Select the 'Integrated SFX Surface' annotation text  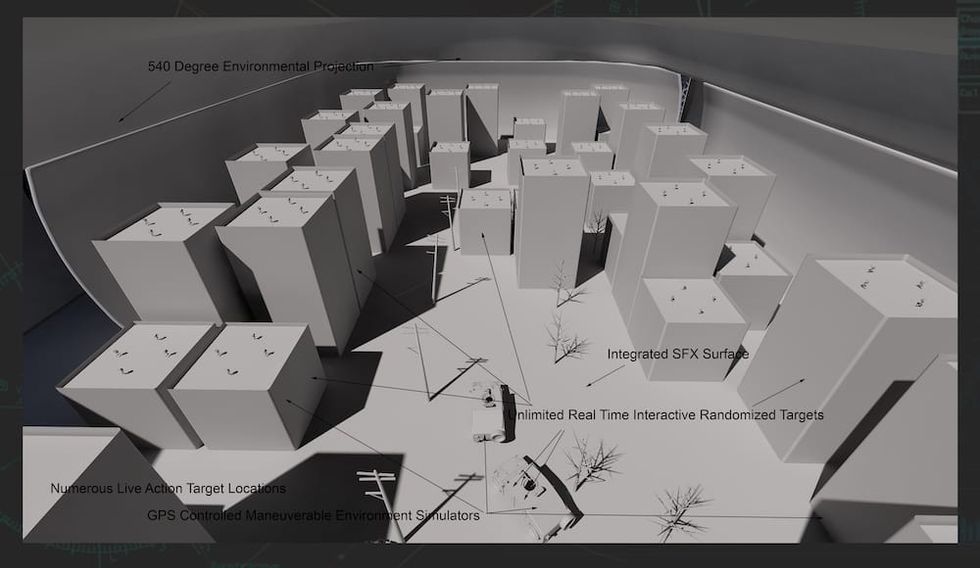pyautogui.click(x=677, y=354)
